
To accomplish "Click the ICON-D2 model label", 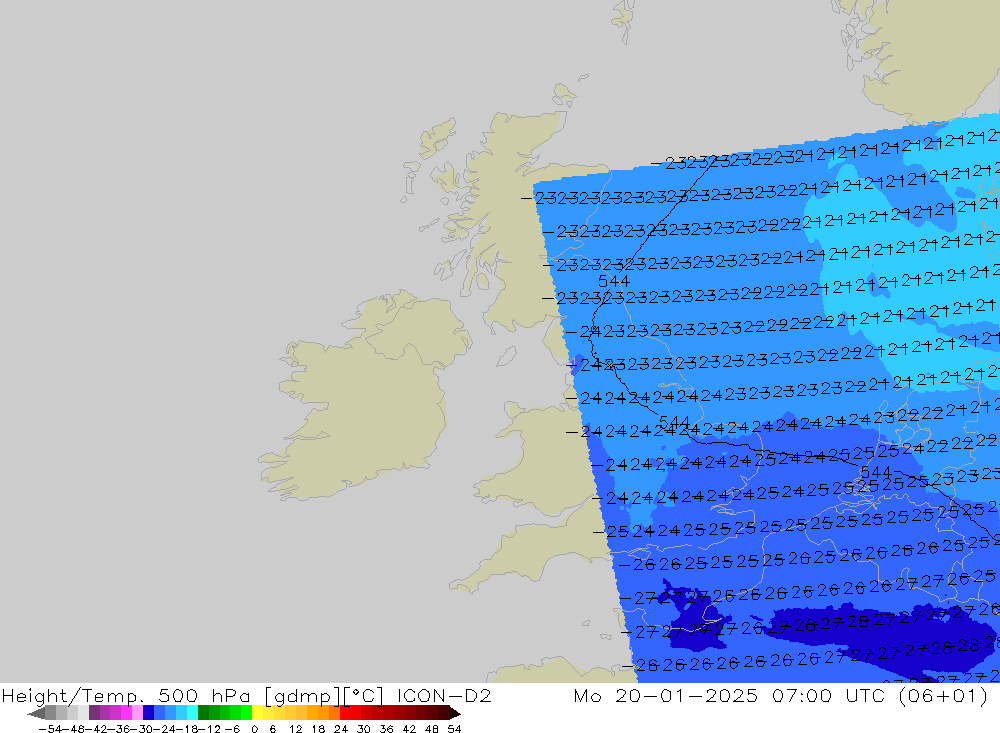I will [445, 695].
